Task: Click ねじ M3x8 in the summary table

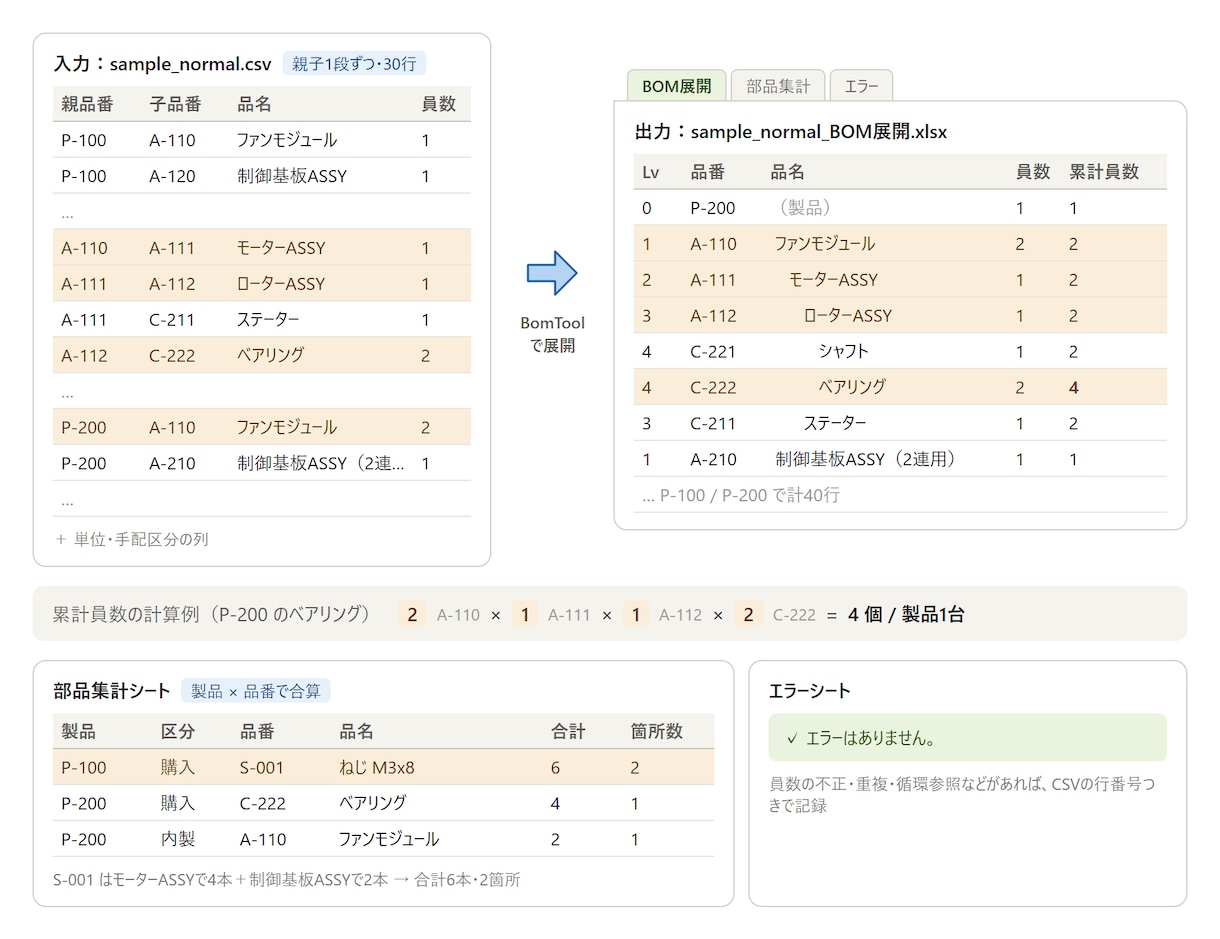Action: (x=377, y=767)
